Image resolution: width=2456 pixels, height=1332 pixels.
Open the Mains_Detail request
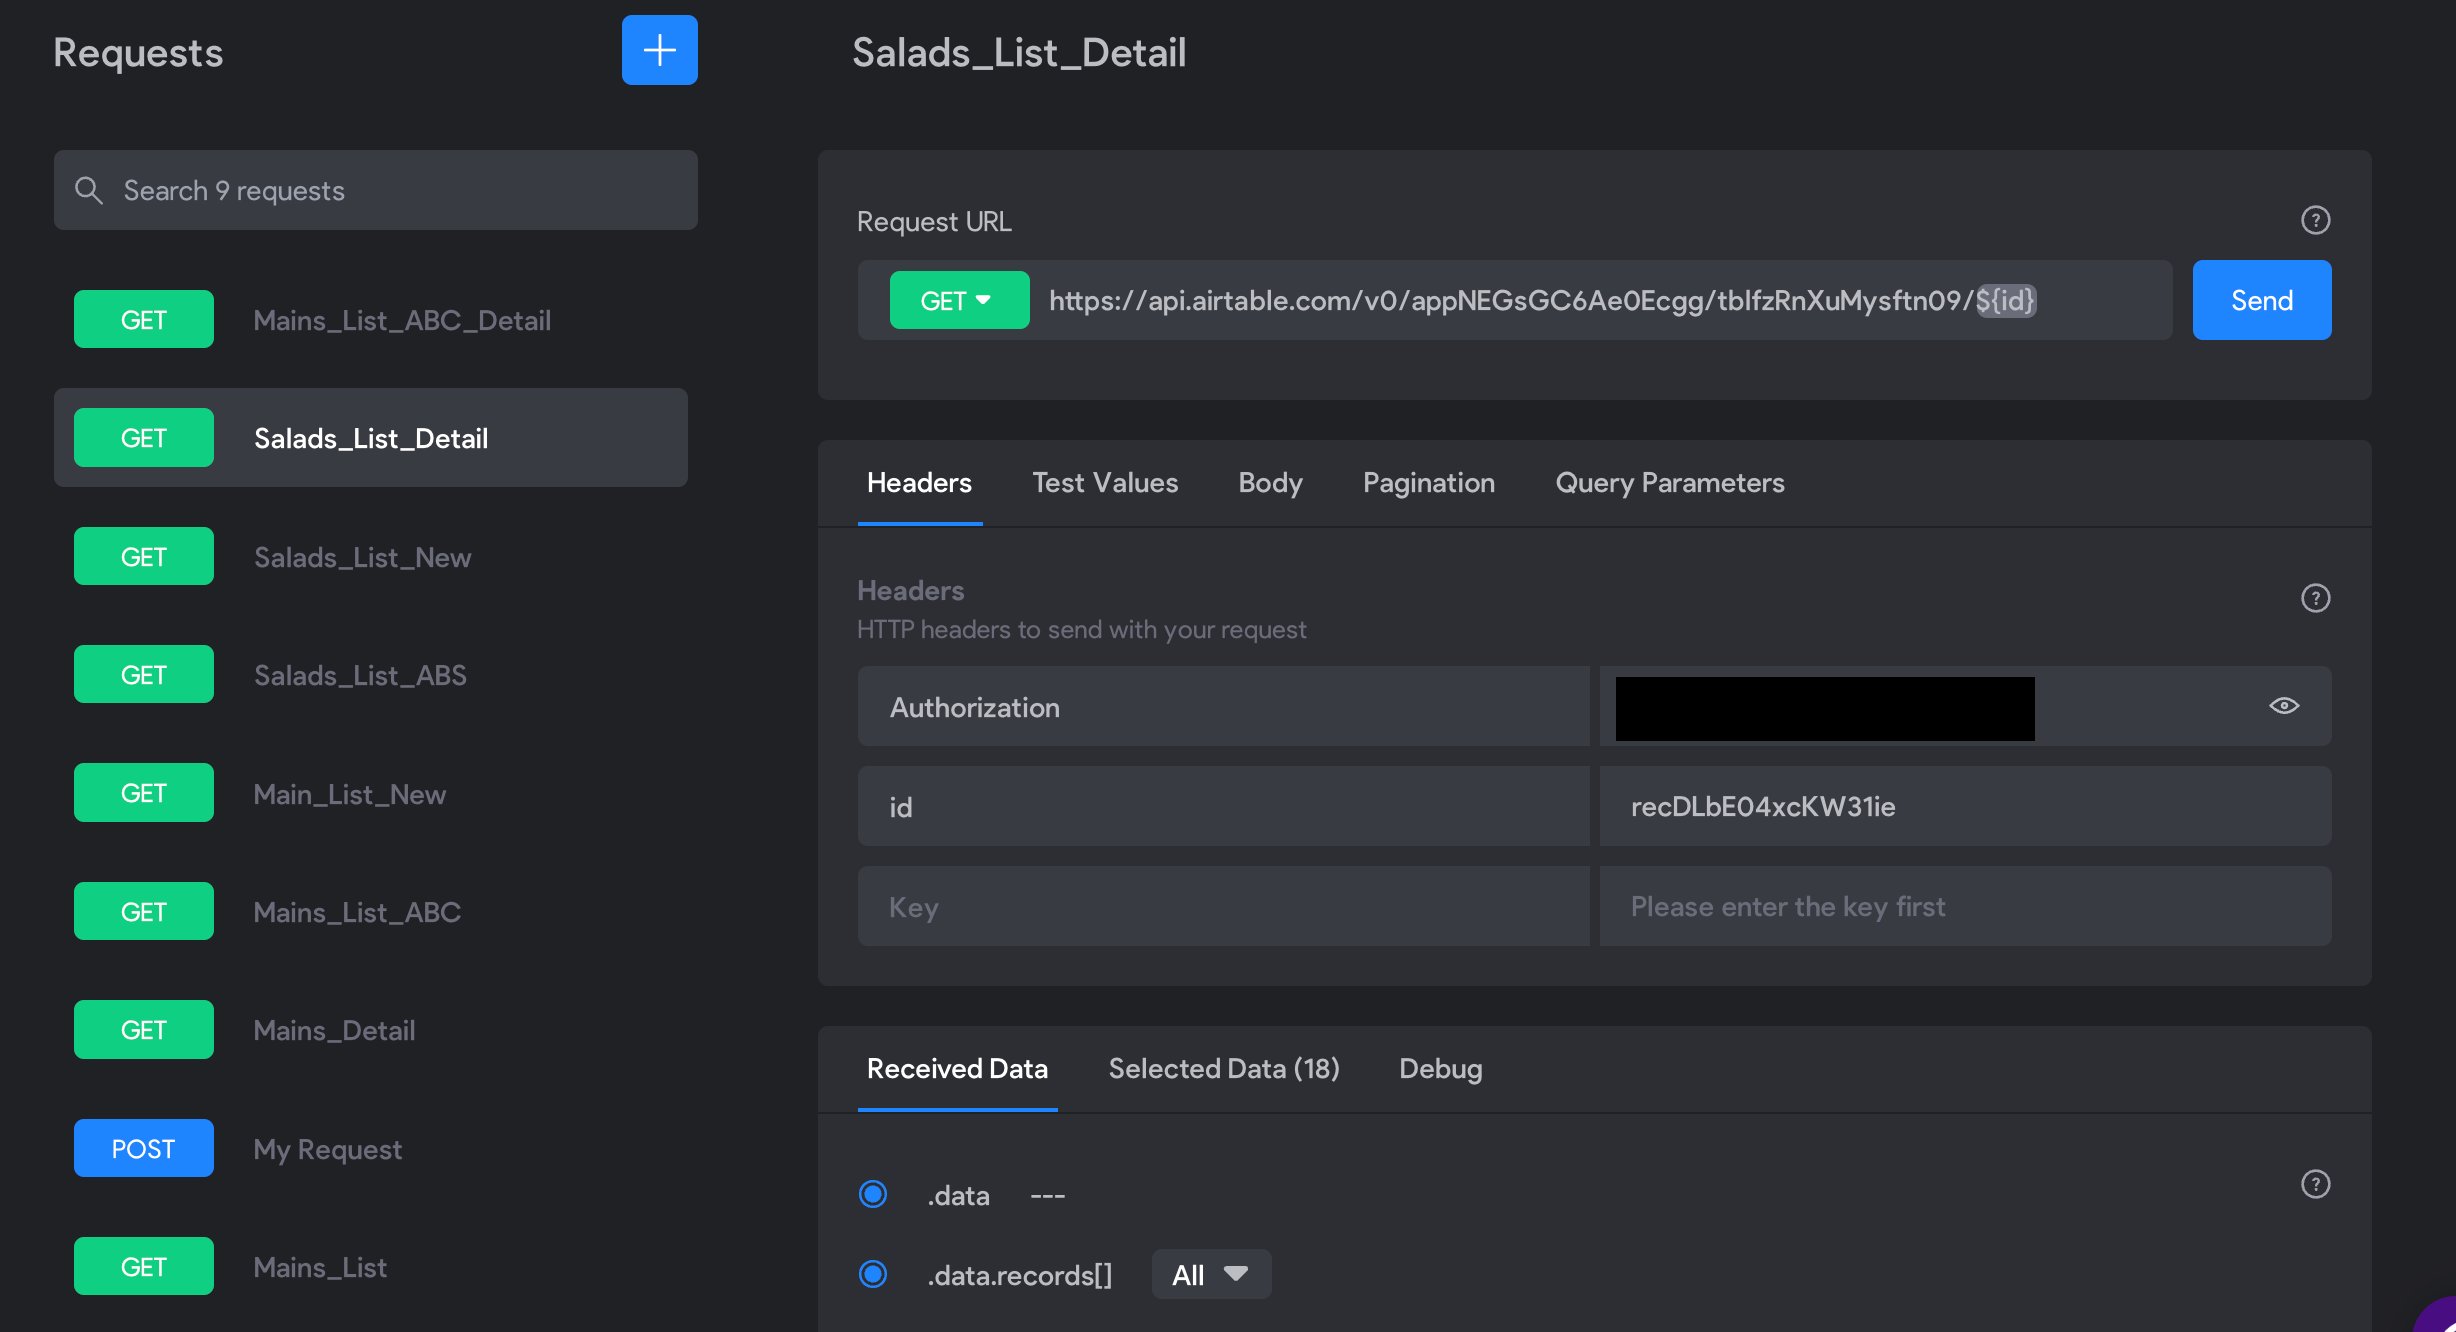pyautogui.click(x=371, y=1030)
